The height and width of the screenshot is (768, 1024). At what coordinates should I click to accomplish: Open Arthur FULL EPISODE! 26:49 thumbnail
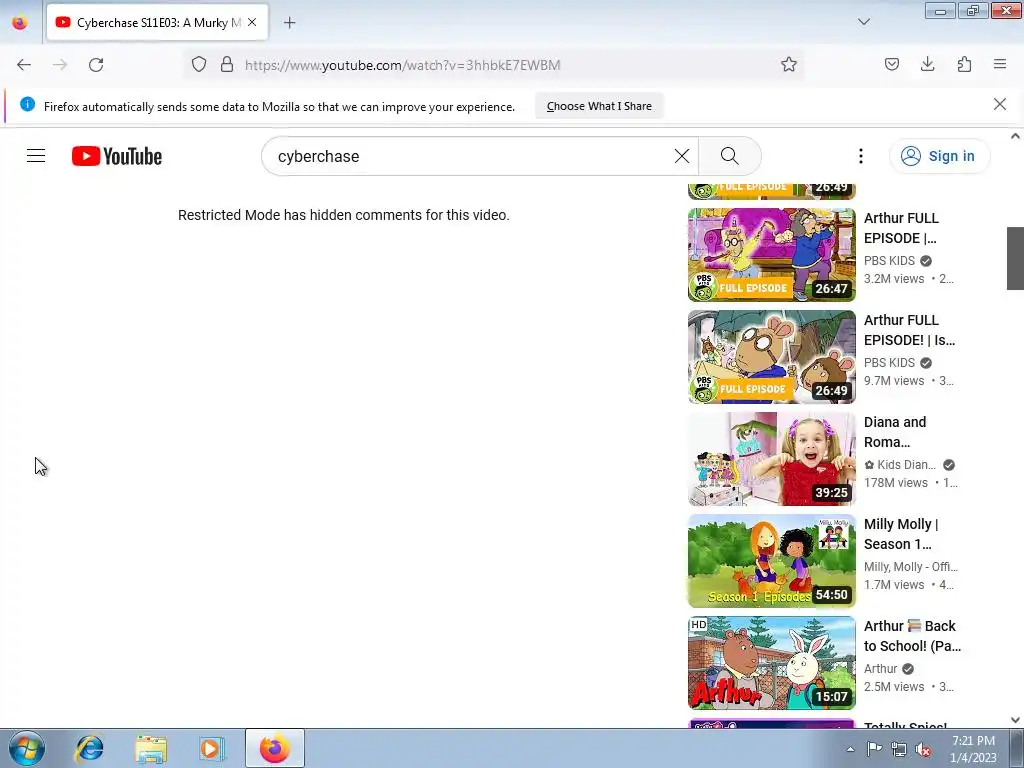[x=771, y=357]
